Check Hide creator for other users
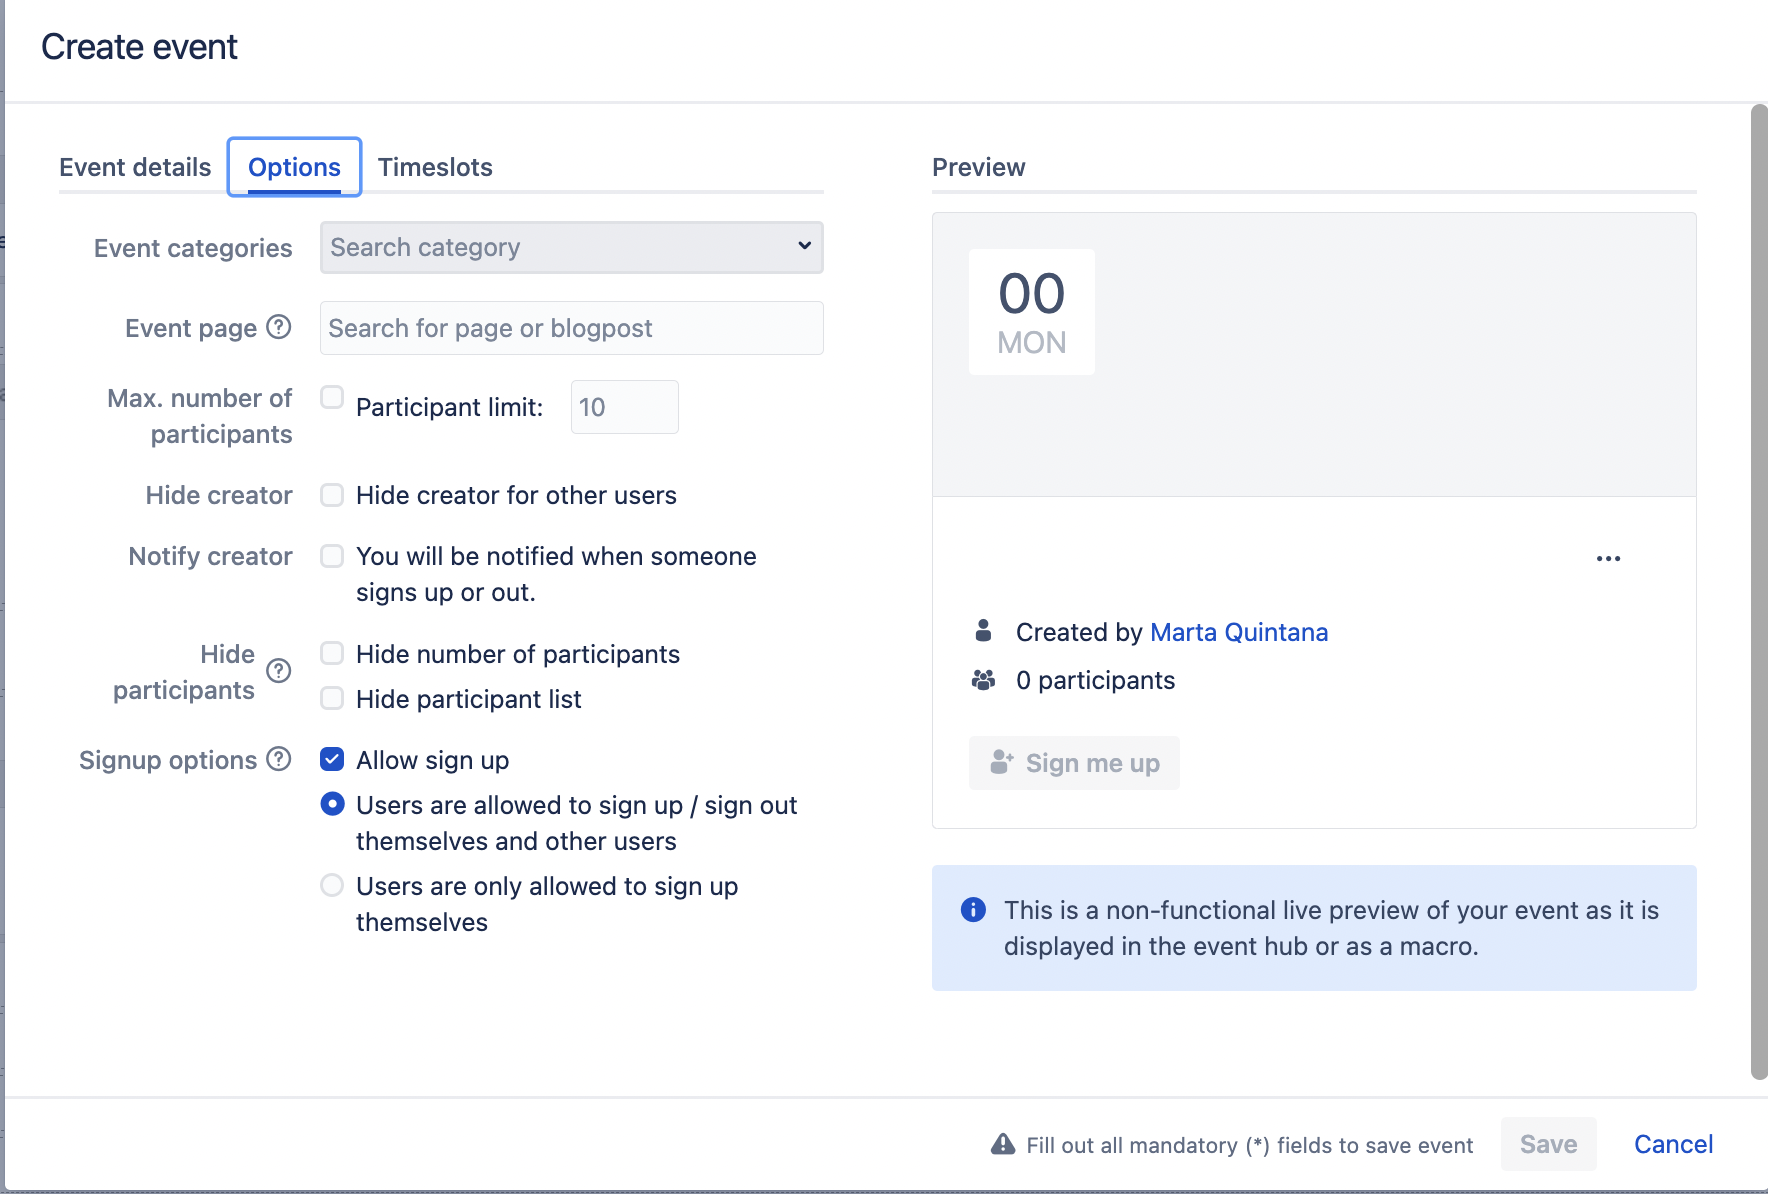Image resolution: width=1768 pixels, height=1194 pixels. (332, 495)
